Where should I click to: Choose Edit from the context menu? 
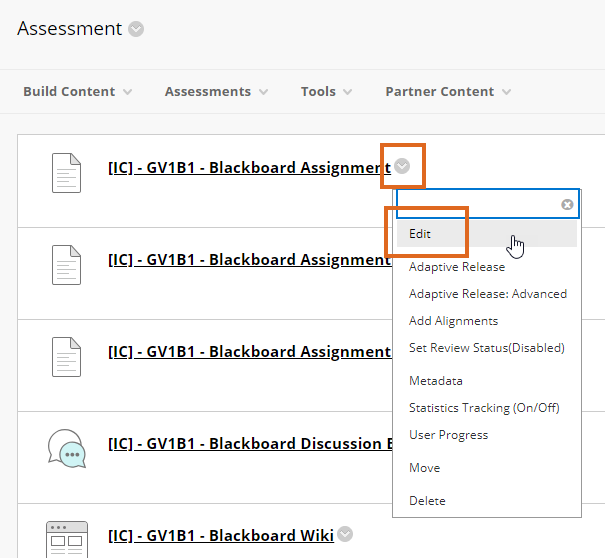click(487, 233)
